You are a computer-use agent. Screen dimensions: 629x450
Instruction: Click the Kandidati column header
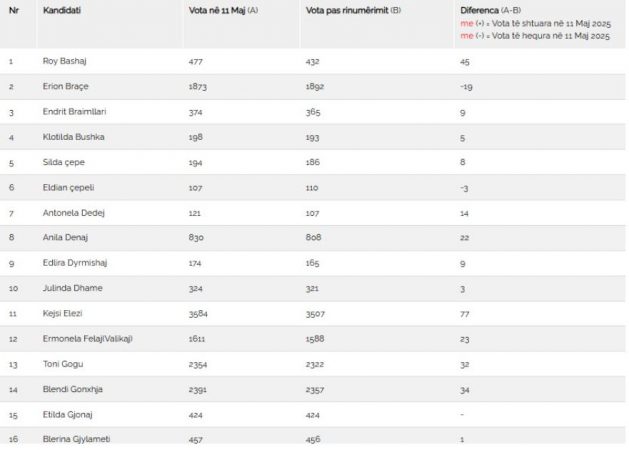pos(62,10)
